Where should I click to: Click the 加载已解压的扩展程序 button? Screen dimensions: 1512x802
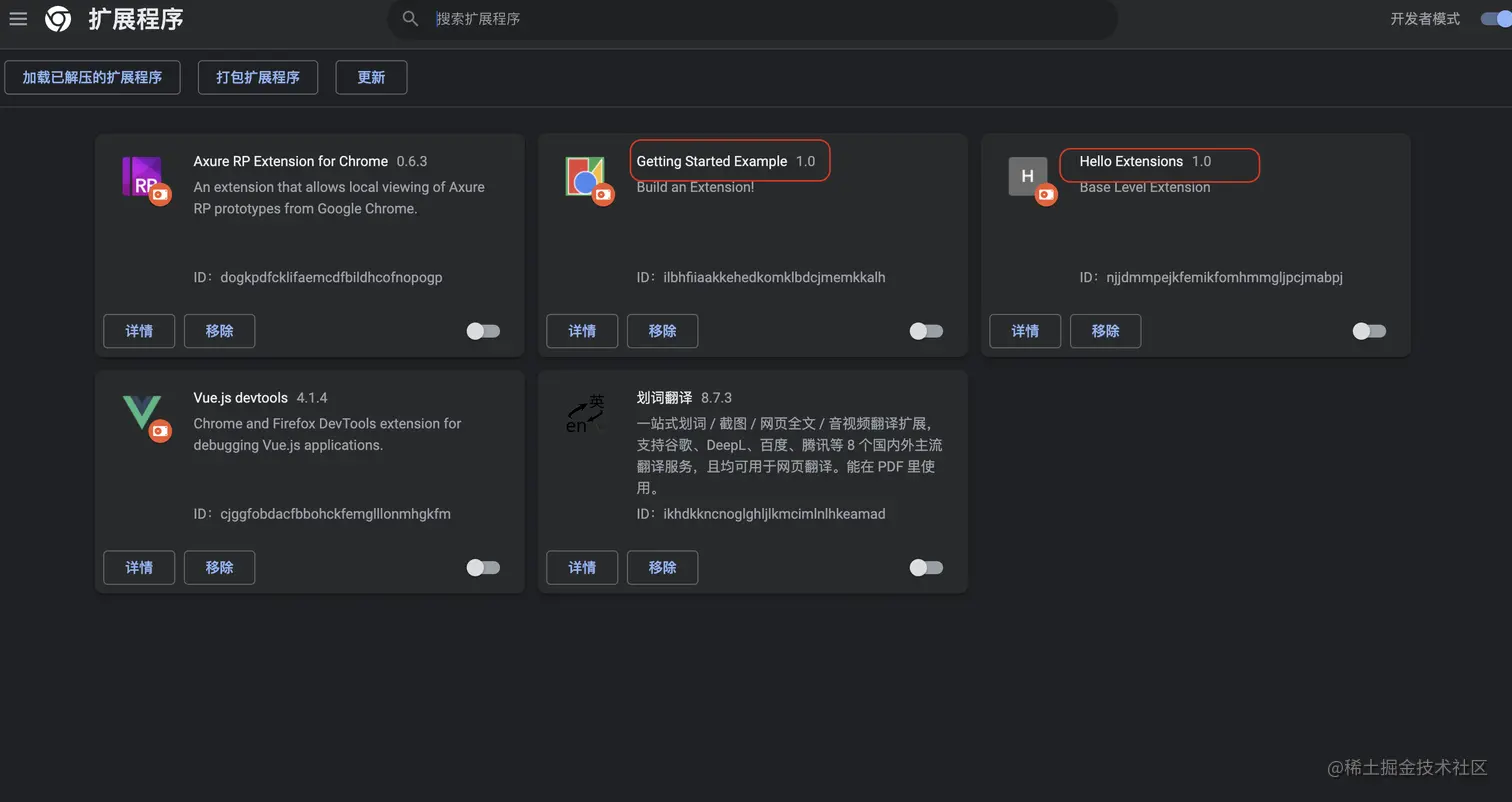coord(92,77)
